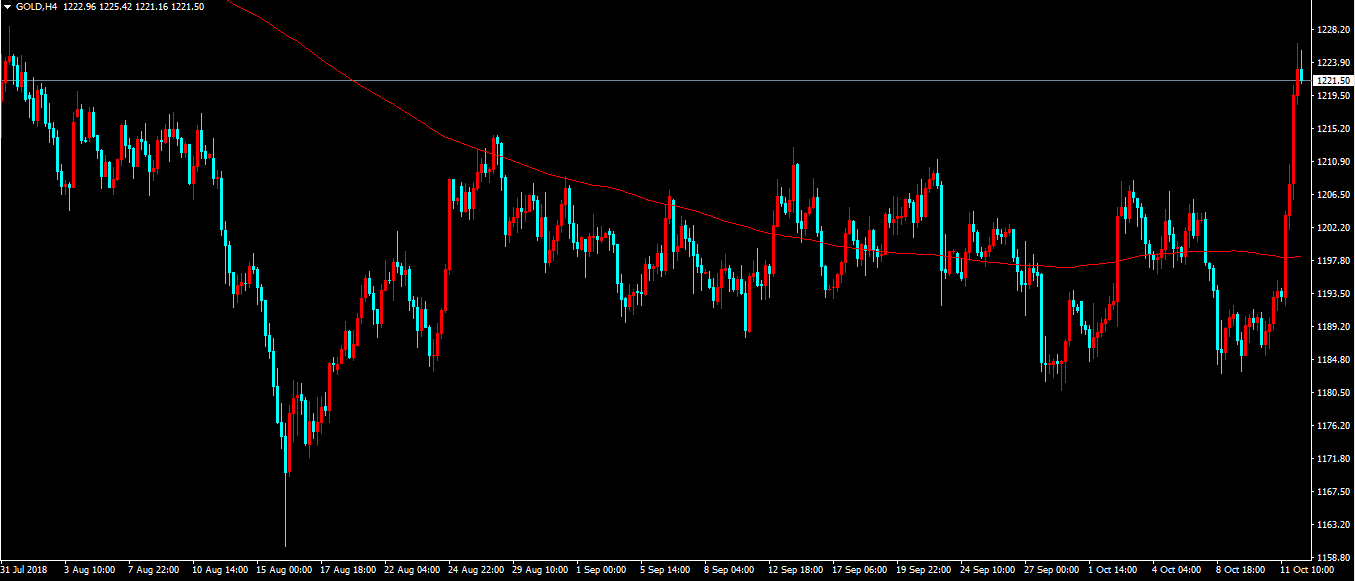Click the 10 Aug 14:00 time label
1355x581 pixels.
218,570
